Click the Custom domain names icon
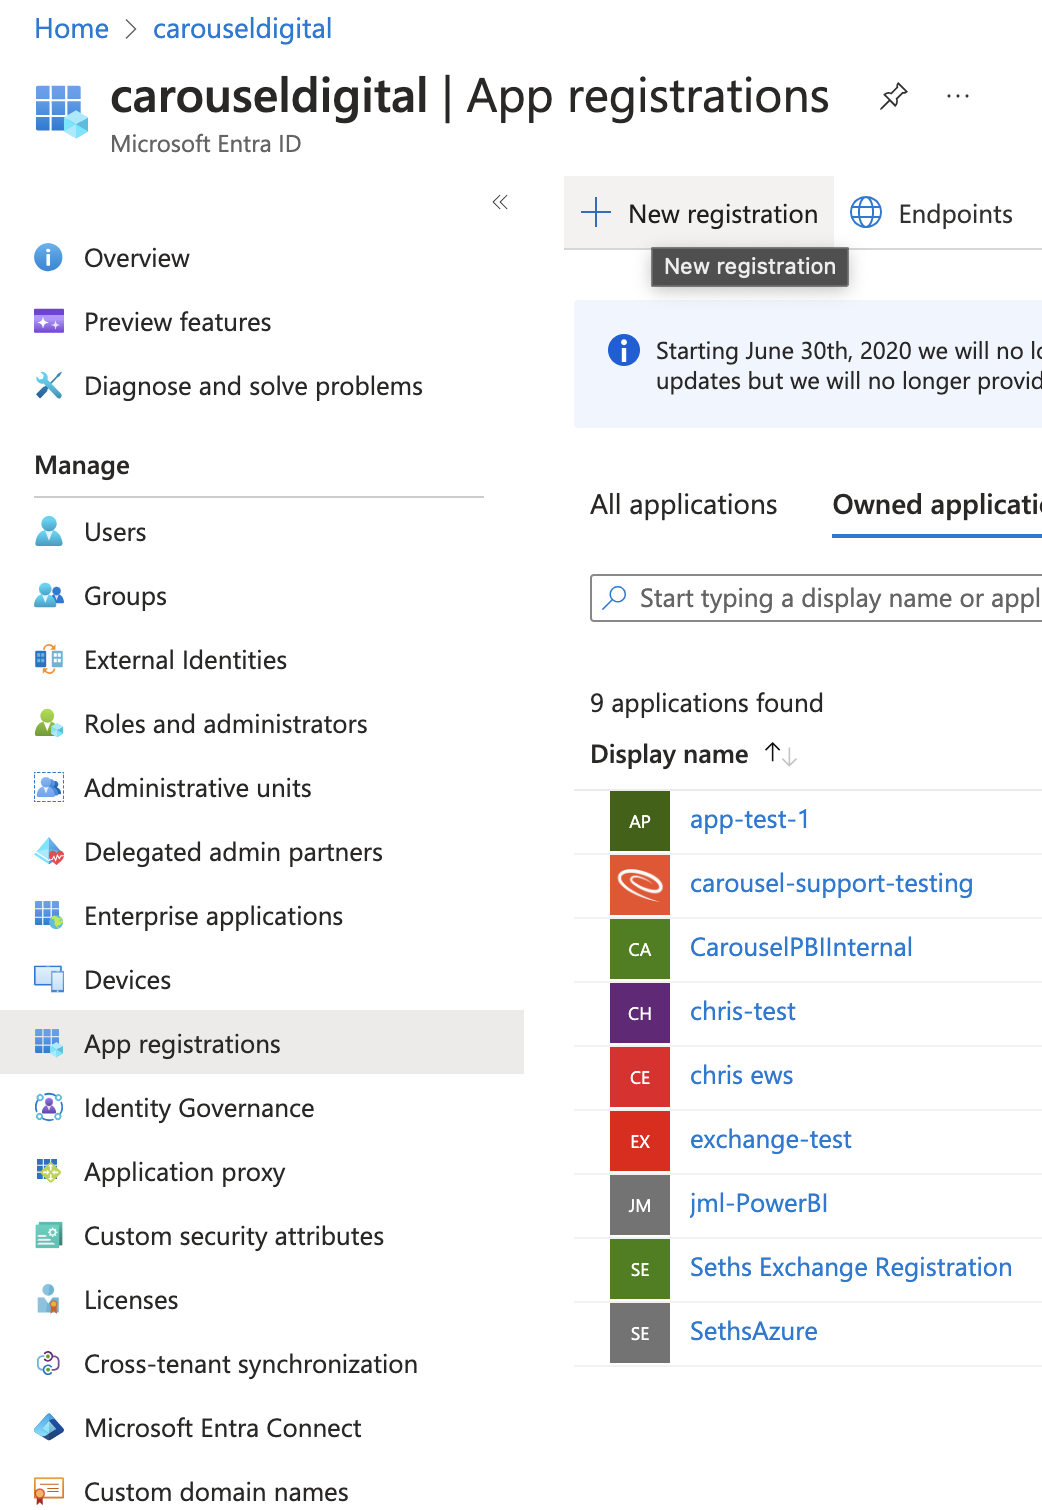 pyautogui.click(x=48, y=1492)
